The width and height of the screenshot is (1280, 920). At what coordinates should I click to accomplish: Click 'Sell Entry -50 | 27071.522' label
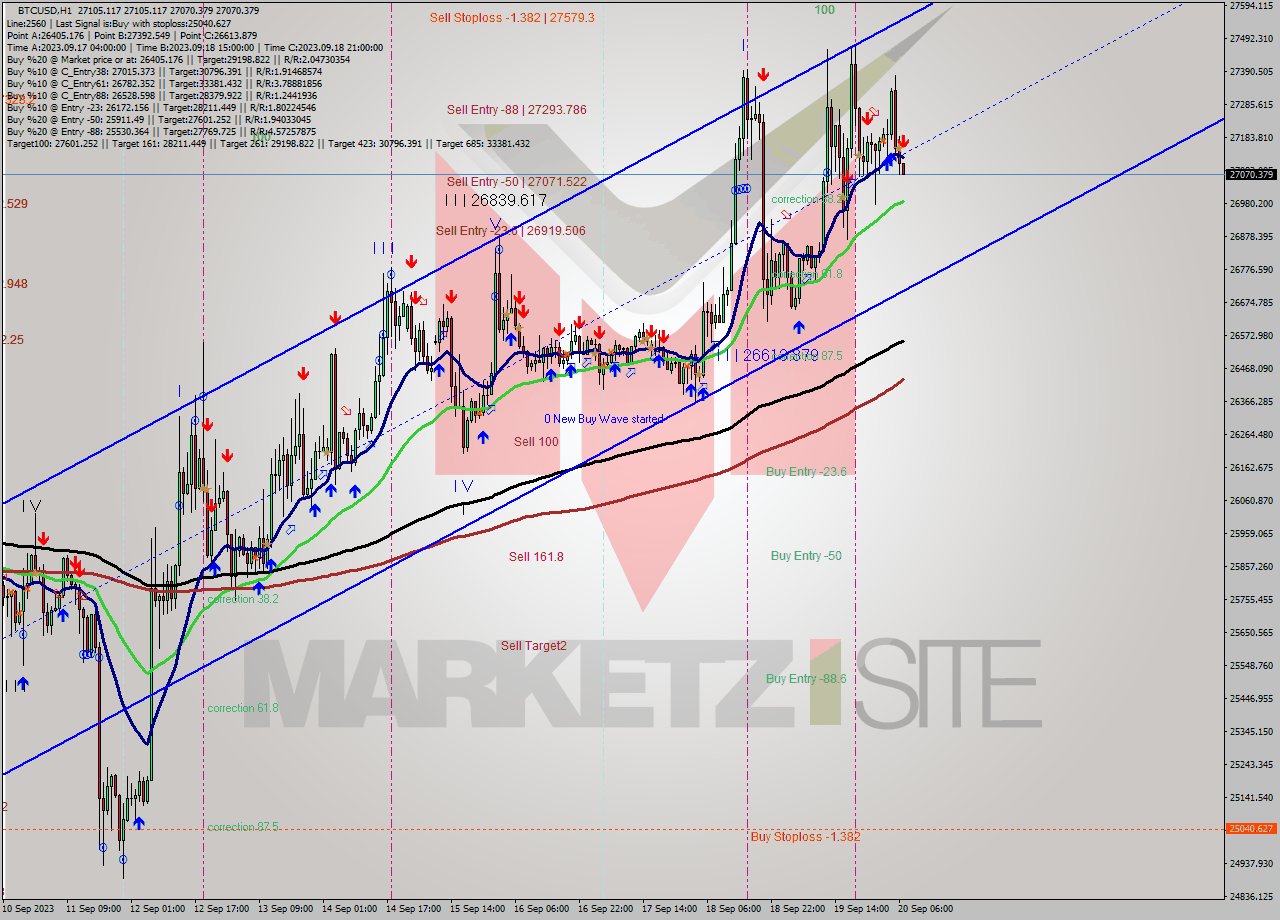(x=516, y=182)
